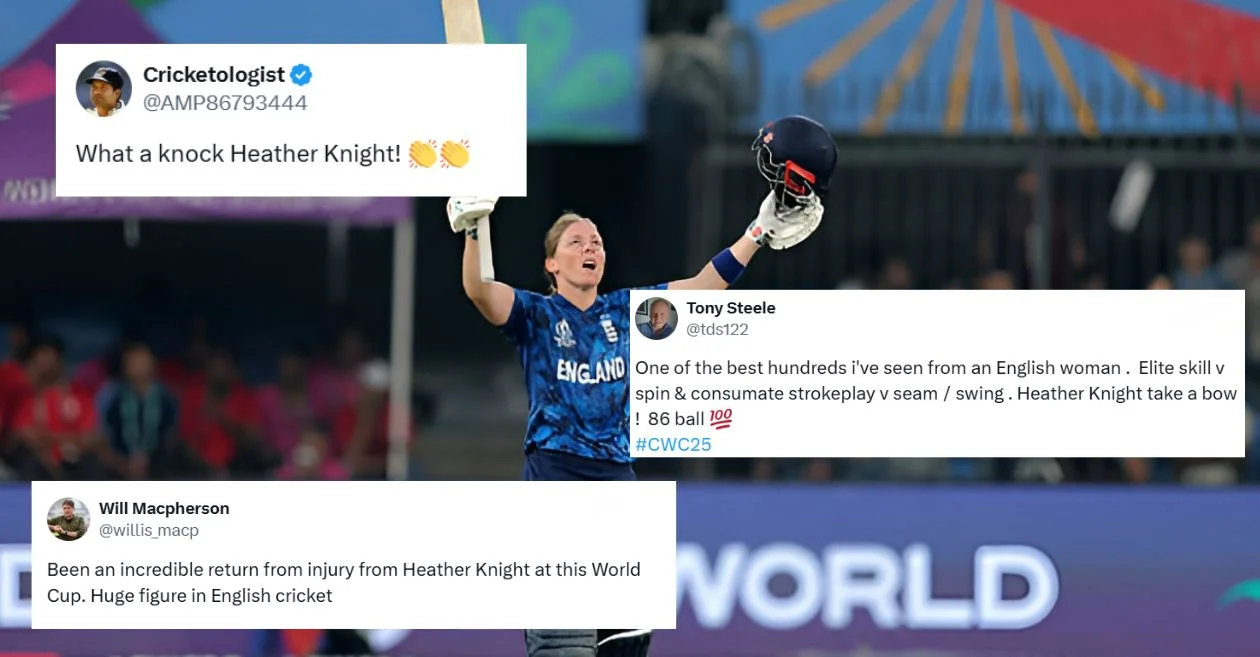Click the clapping hands emoji in the tweet
1260x657 pixels.
439,154
